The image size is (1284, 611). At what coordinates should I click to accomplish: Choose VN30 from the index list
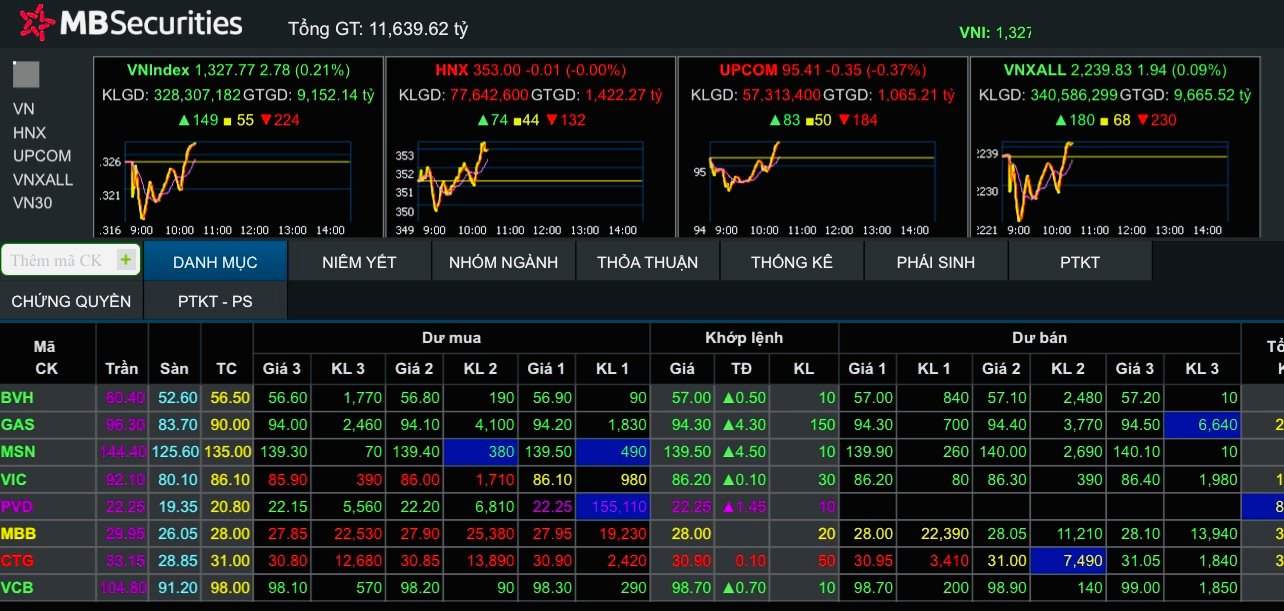[33, 203]
